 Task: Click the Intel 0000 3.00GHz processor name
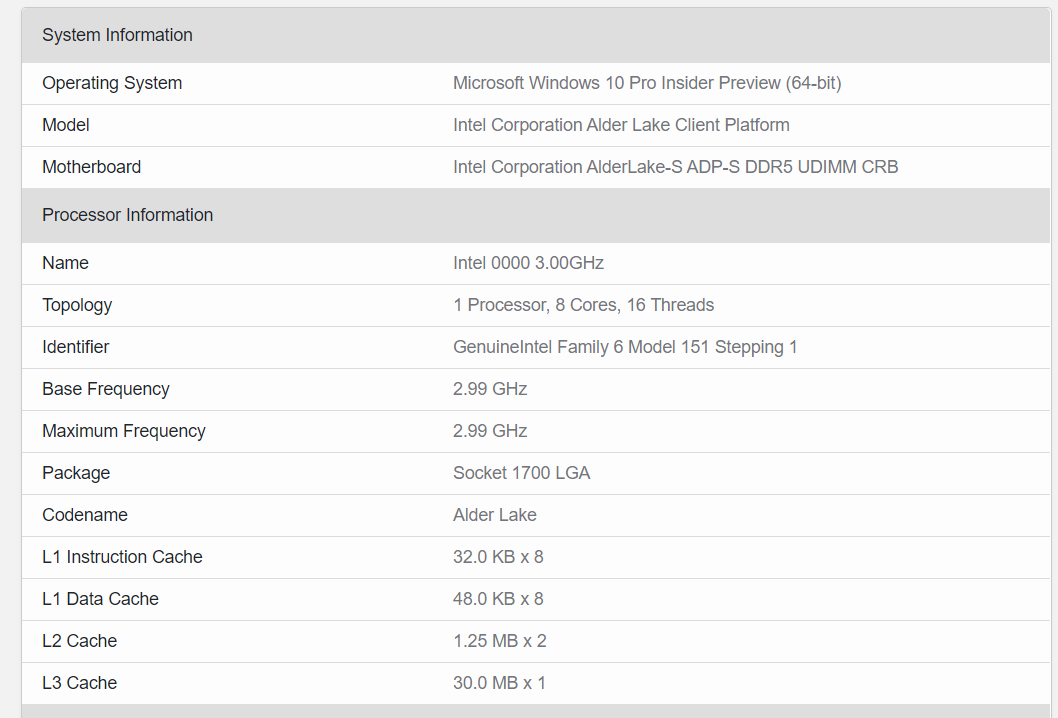click(528, 263)
